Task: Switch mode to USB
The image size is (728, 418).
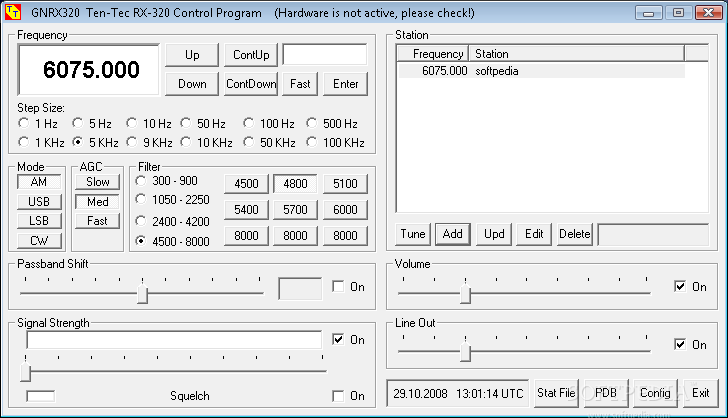Action: (39, 202)
